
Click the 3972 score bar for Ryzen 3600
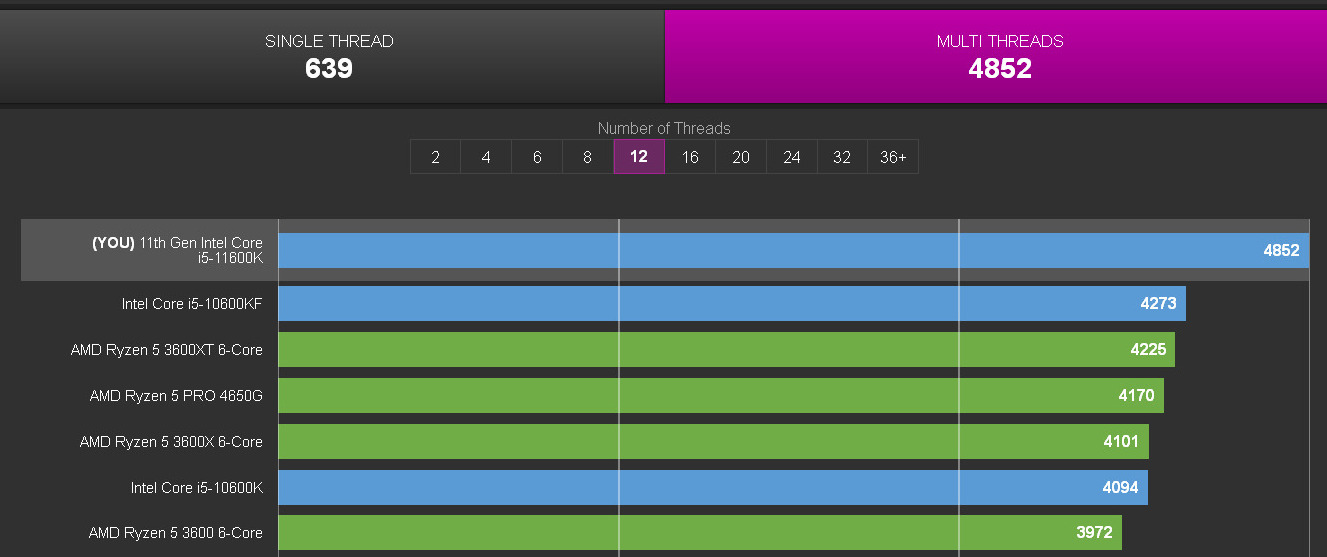pyautogui.click(x=700, y=533)
